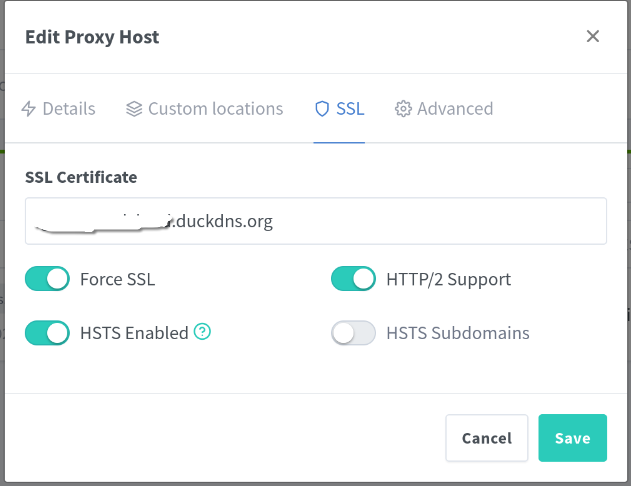
Task: Click the gear icon beside Advanced
Action: (403, 109)
